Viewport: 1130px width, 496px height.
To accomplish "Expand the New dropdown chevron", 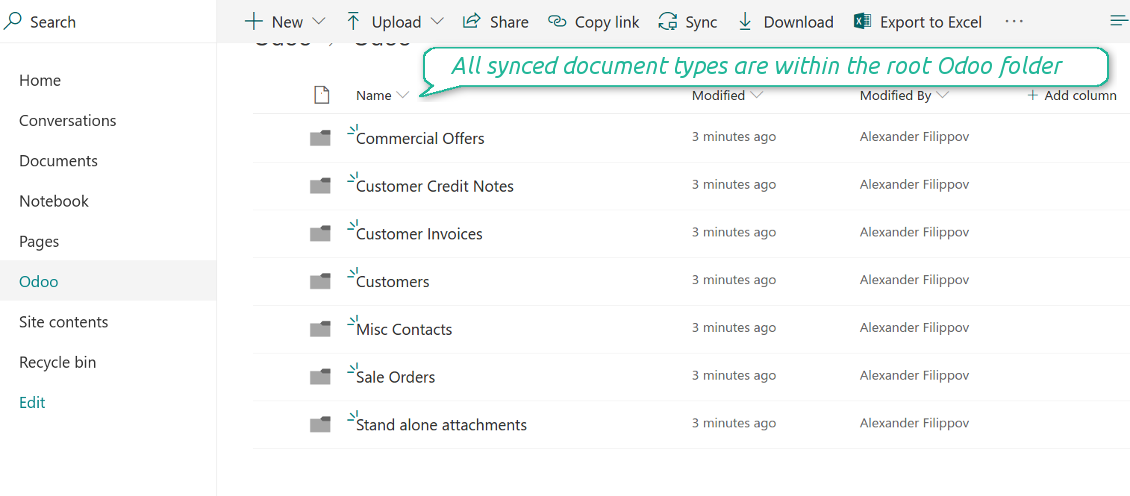I will coord(319,22).
